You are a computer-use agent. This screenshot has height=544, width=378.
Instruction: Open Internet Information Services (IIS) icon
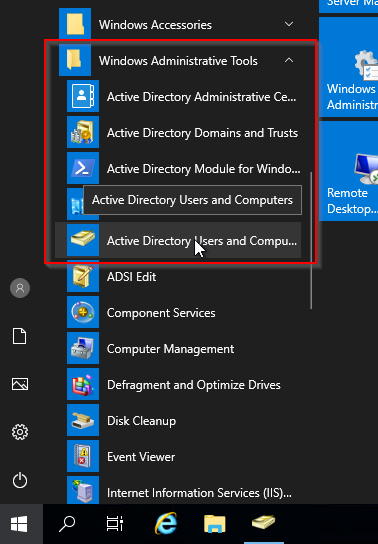(83, 490)
